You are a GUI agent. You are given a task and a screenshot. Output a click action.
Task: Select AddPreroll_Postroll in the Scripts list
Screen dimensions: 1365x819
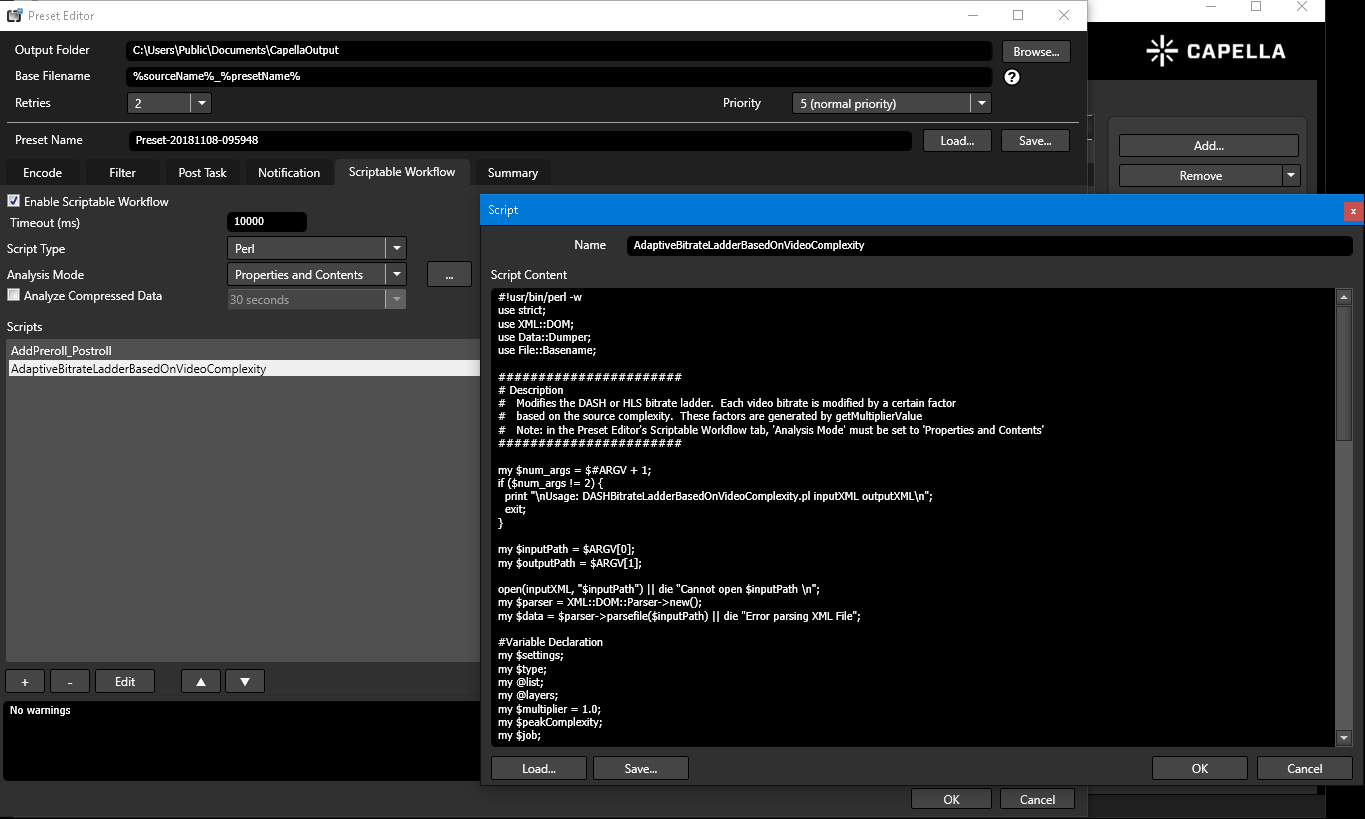(61, 351)
